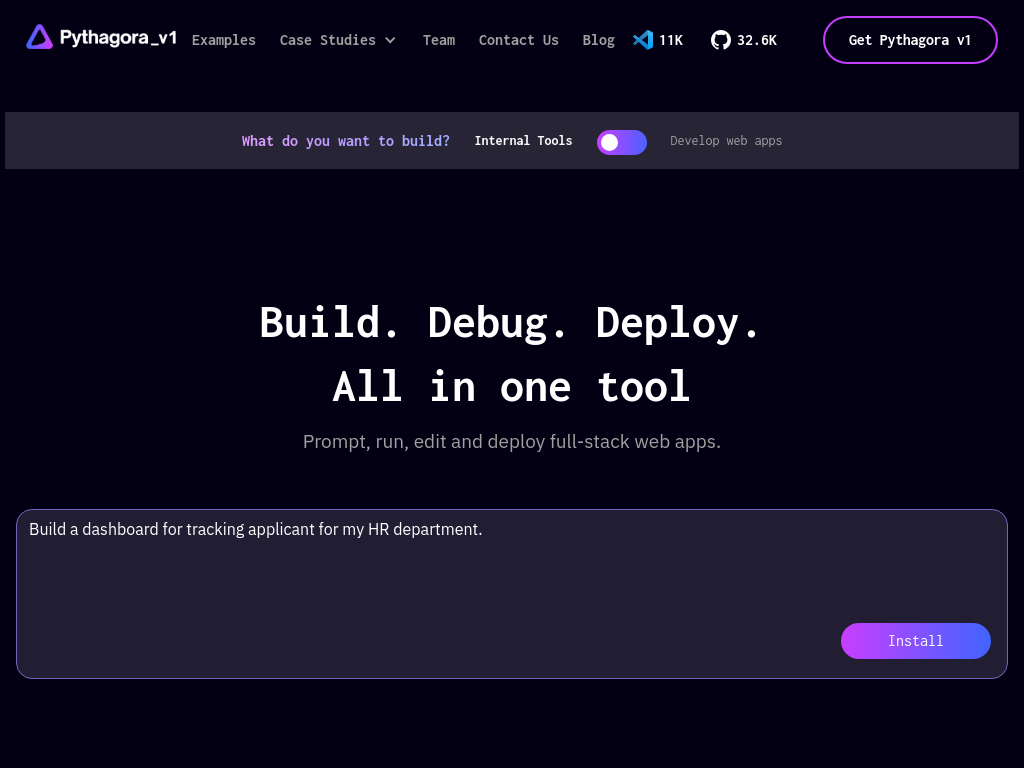Click the Pythagora triangle logo icon
1024x768 pixels.
39,38
